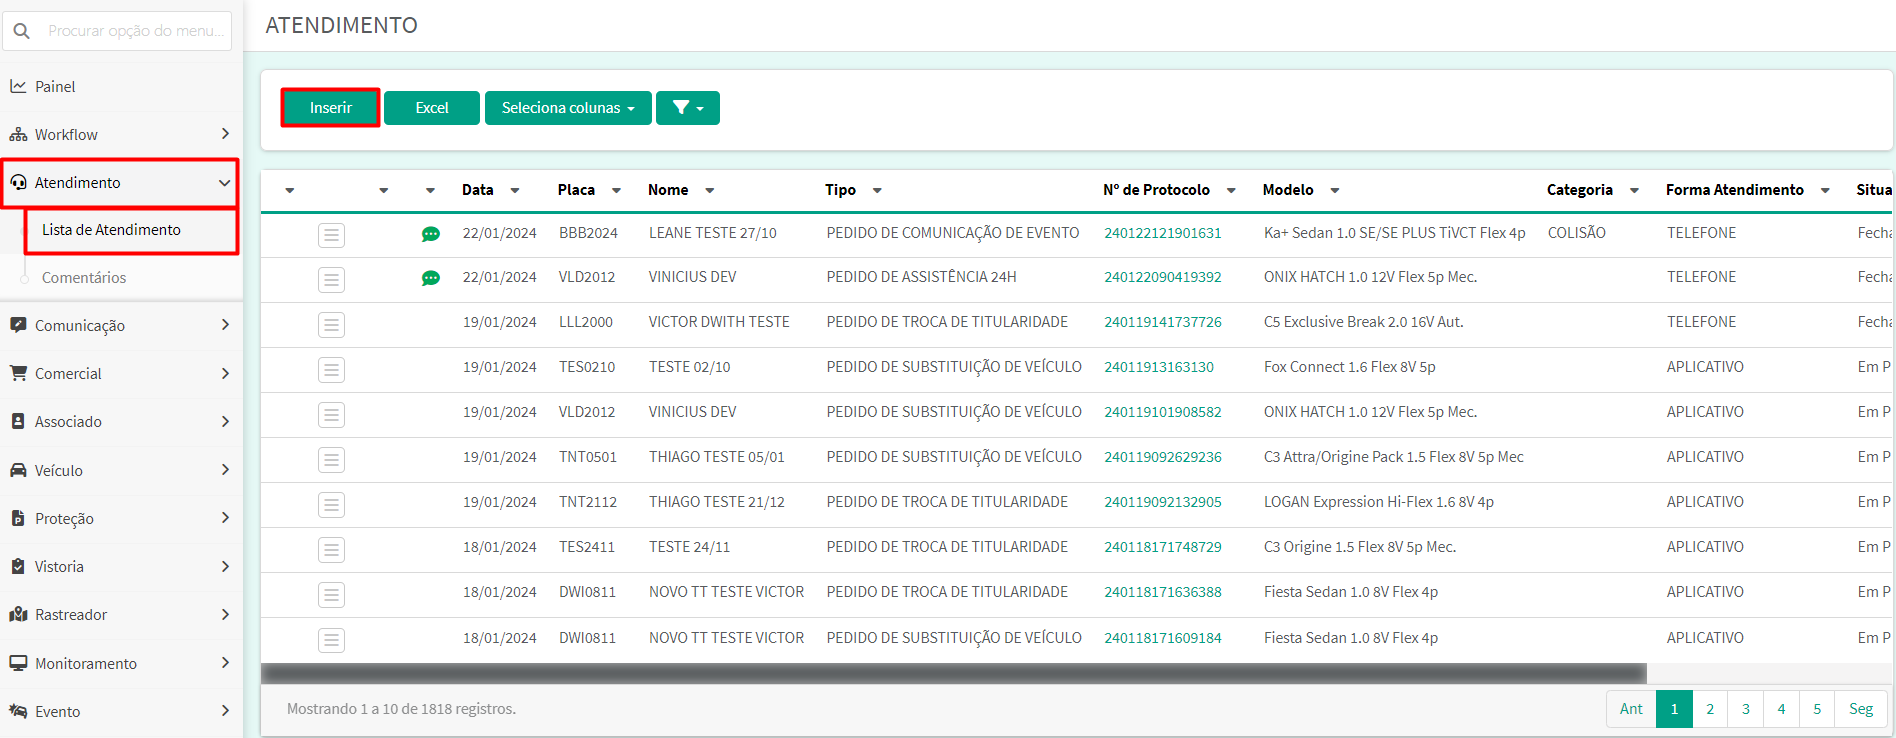1896x738 pixels.
Task: Click the Painel chart icon
Action: [18, 86]
